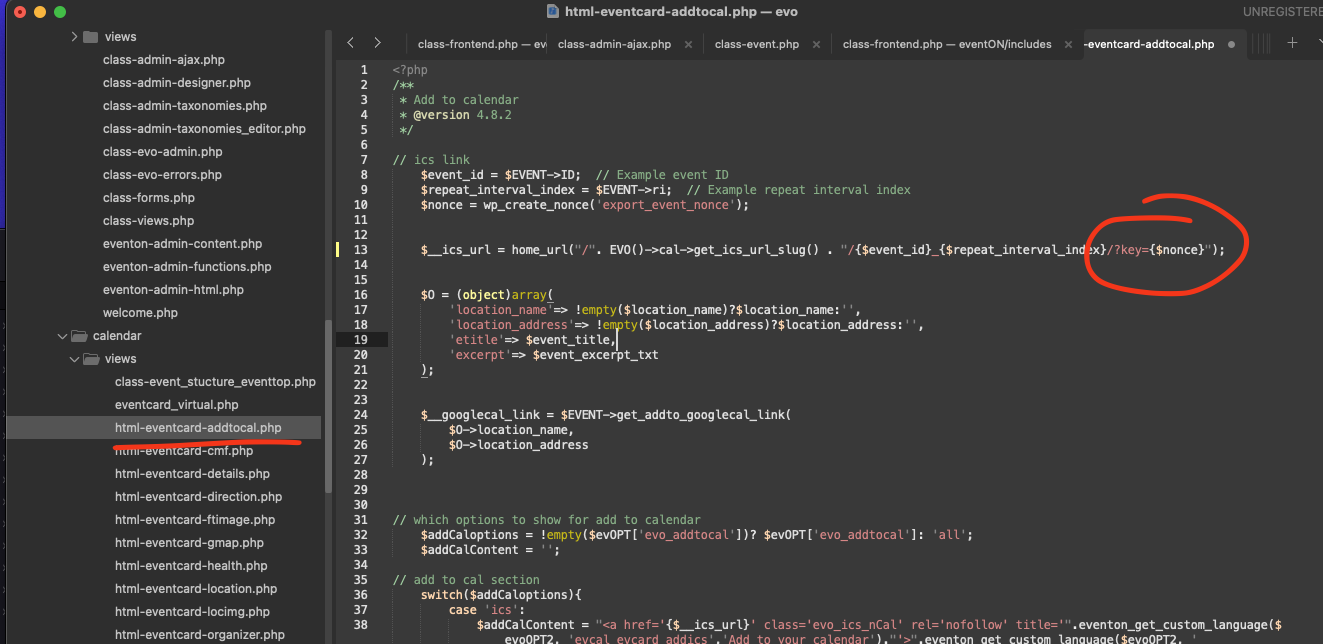The width and height of the screenshot is (1323, 644).
Task: Open eventon-admin-functions.php file
Action: (187, 267)
